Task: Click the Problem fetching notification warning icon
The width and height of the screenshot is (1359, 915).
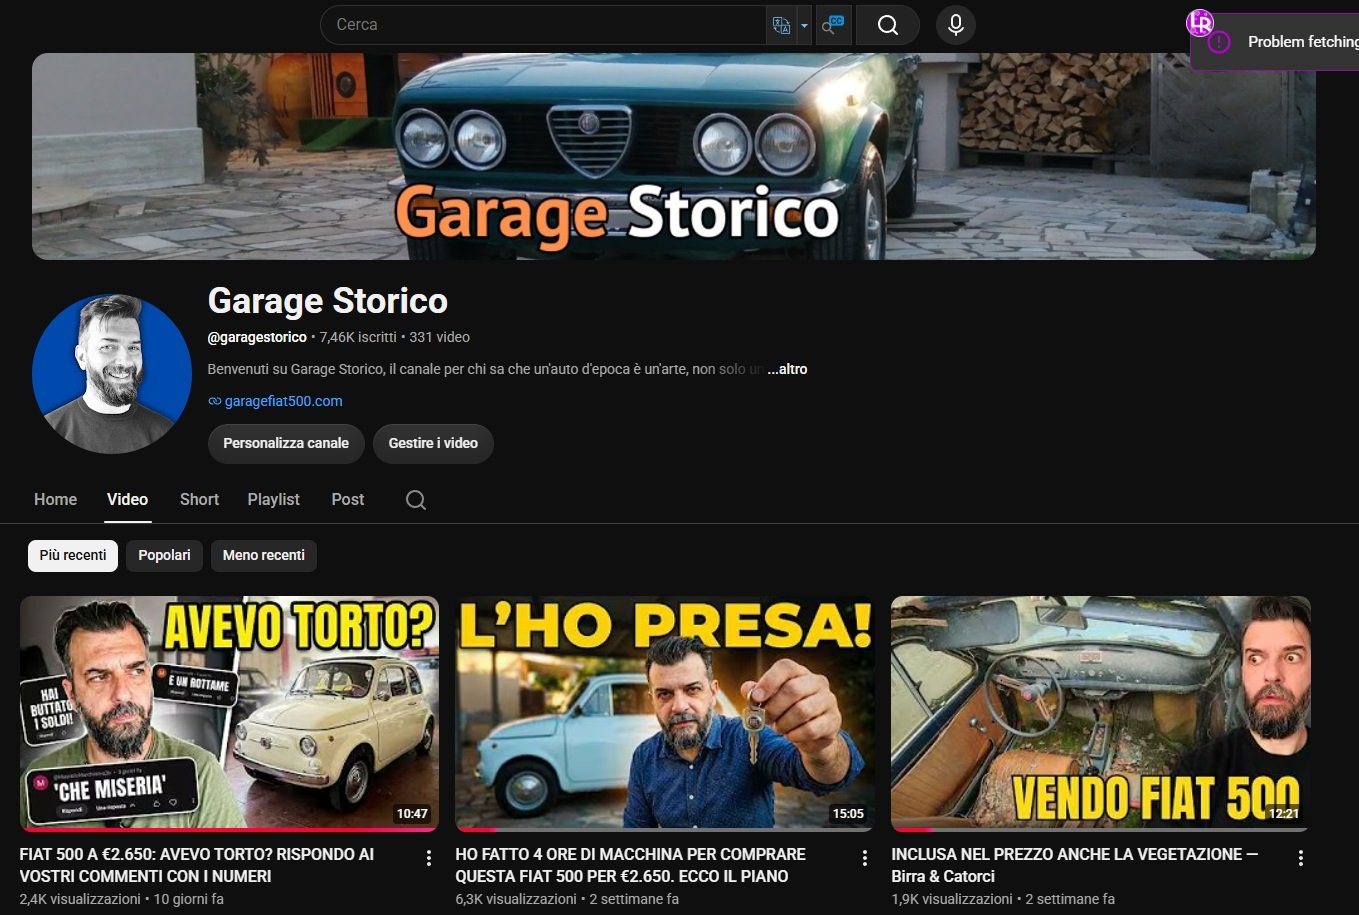Action: click(1218, 42)
